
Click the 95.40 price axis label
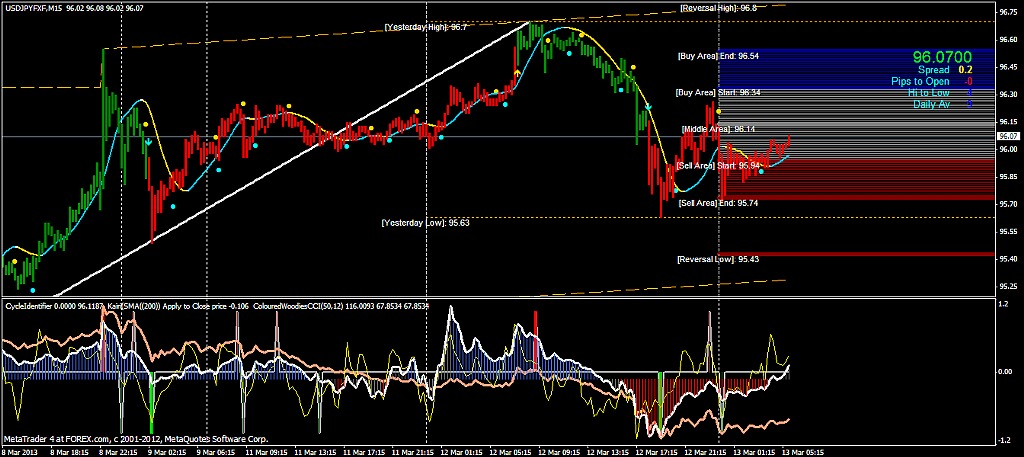pyautogui.click(x=1008, y=259)
